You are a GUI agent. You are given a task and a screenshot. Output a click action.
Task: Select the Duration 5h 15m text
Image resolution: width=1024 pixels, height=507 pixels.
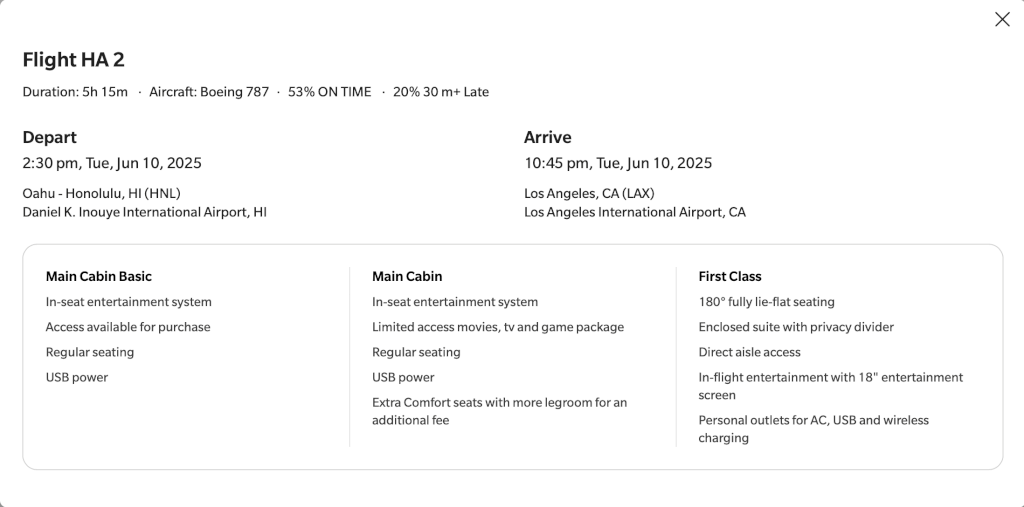tap(75, 92)
